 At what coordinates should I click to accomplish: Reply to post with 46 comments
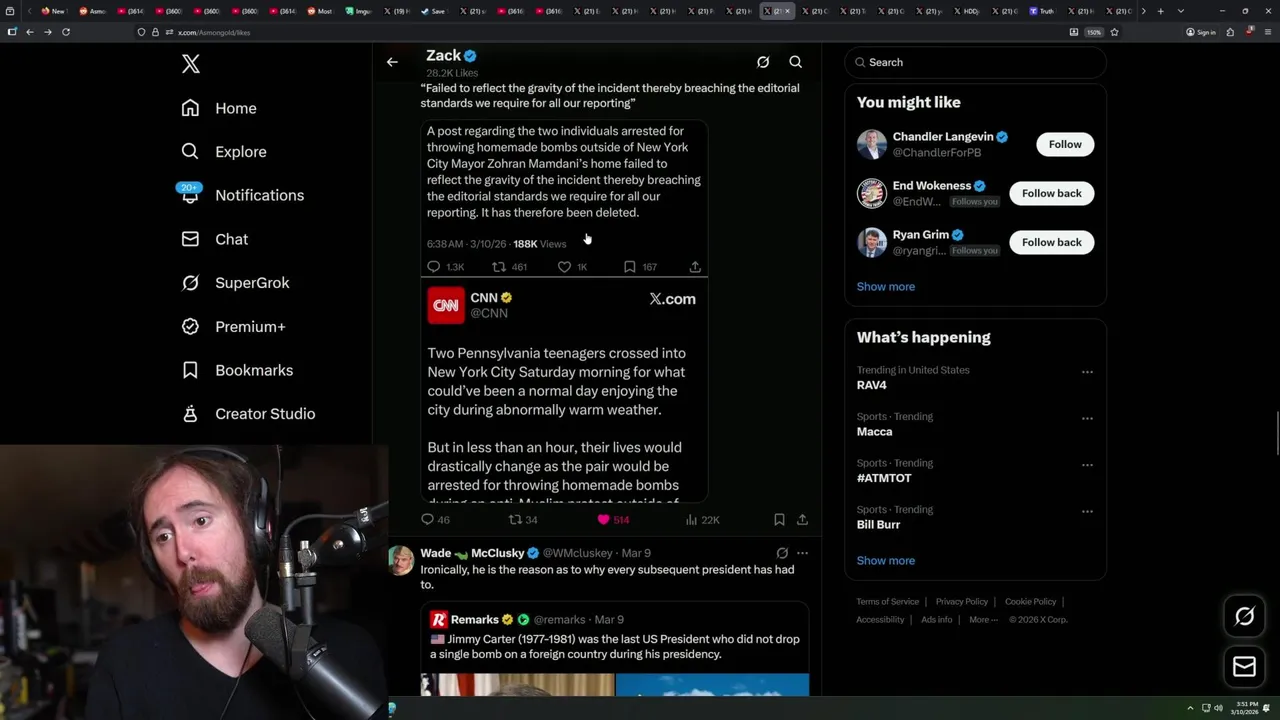435,519
